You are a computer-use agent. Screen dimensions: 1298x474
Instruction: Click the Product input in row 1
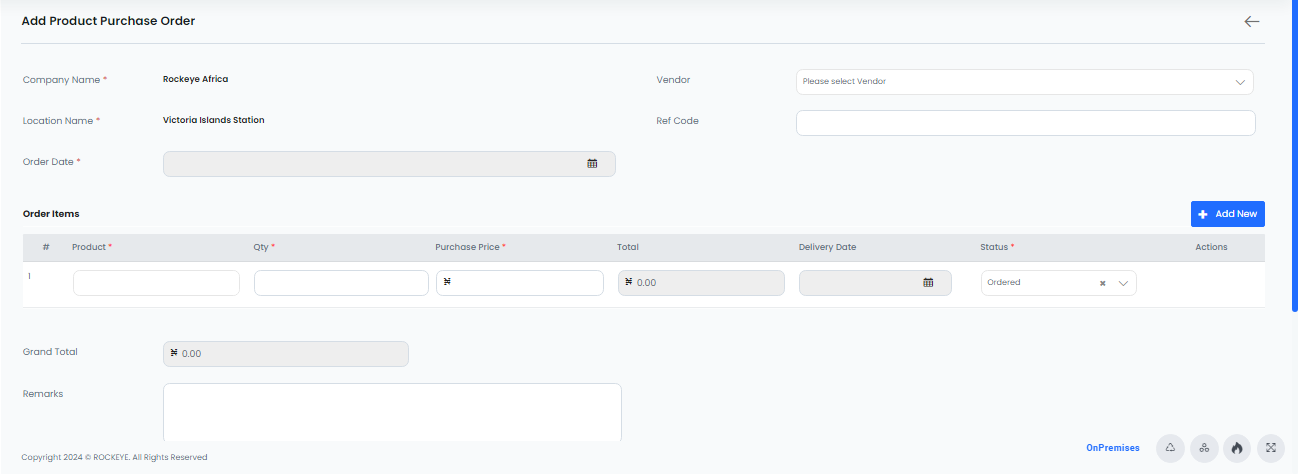[x=156, y=283]
